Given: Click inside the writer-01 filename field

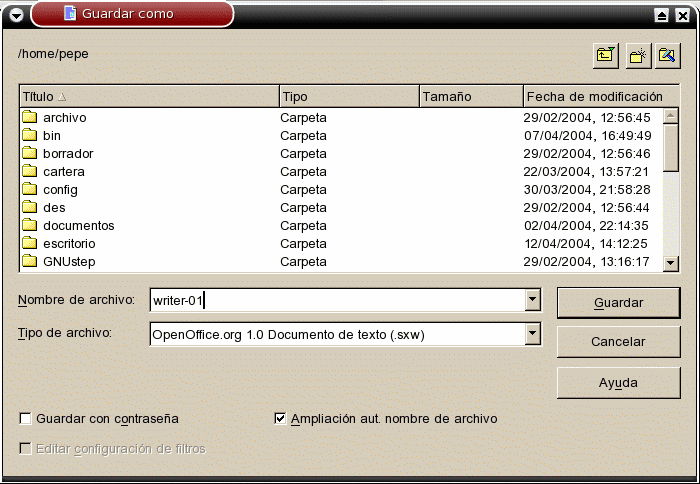Looking at the screenshot, I should click(335, 299).
